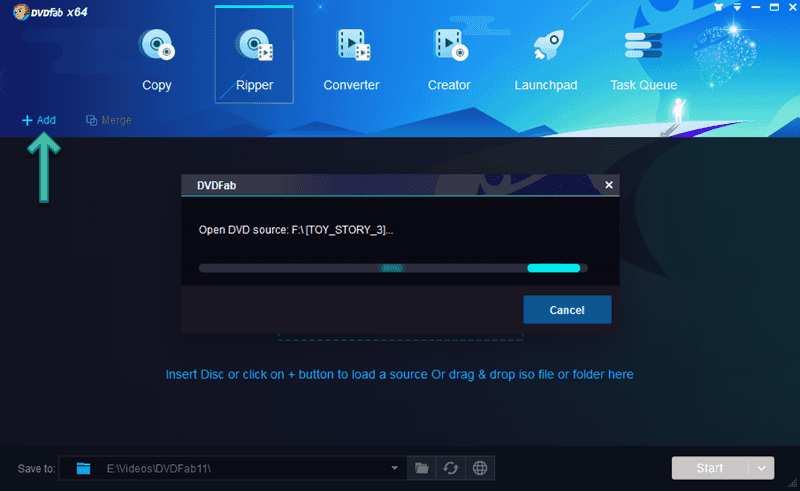The width and height of the screenshot is (800, 491).
Task: Click the DVDFab mascot logo icon
Action: click(x=20, y=12)
